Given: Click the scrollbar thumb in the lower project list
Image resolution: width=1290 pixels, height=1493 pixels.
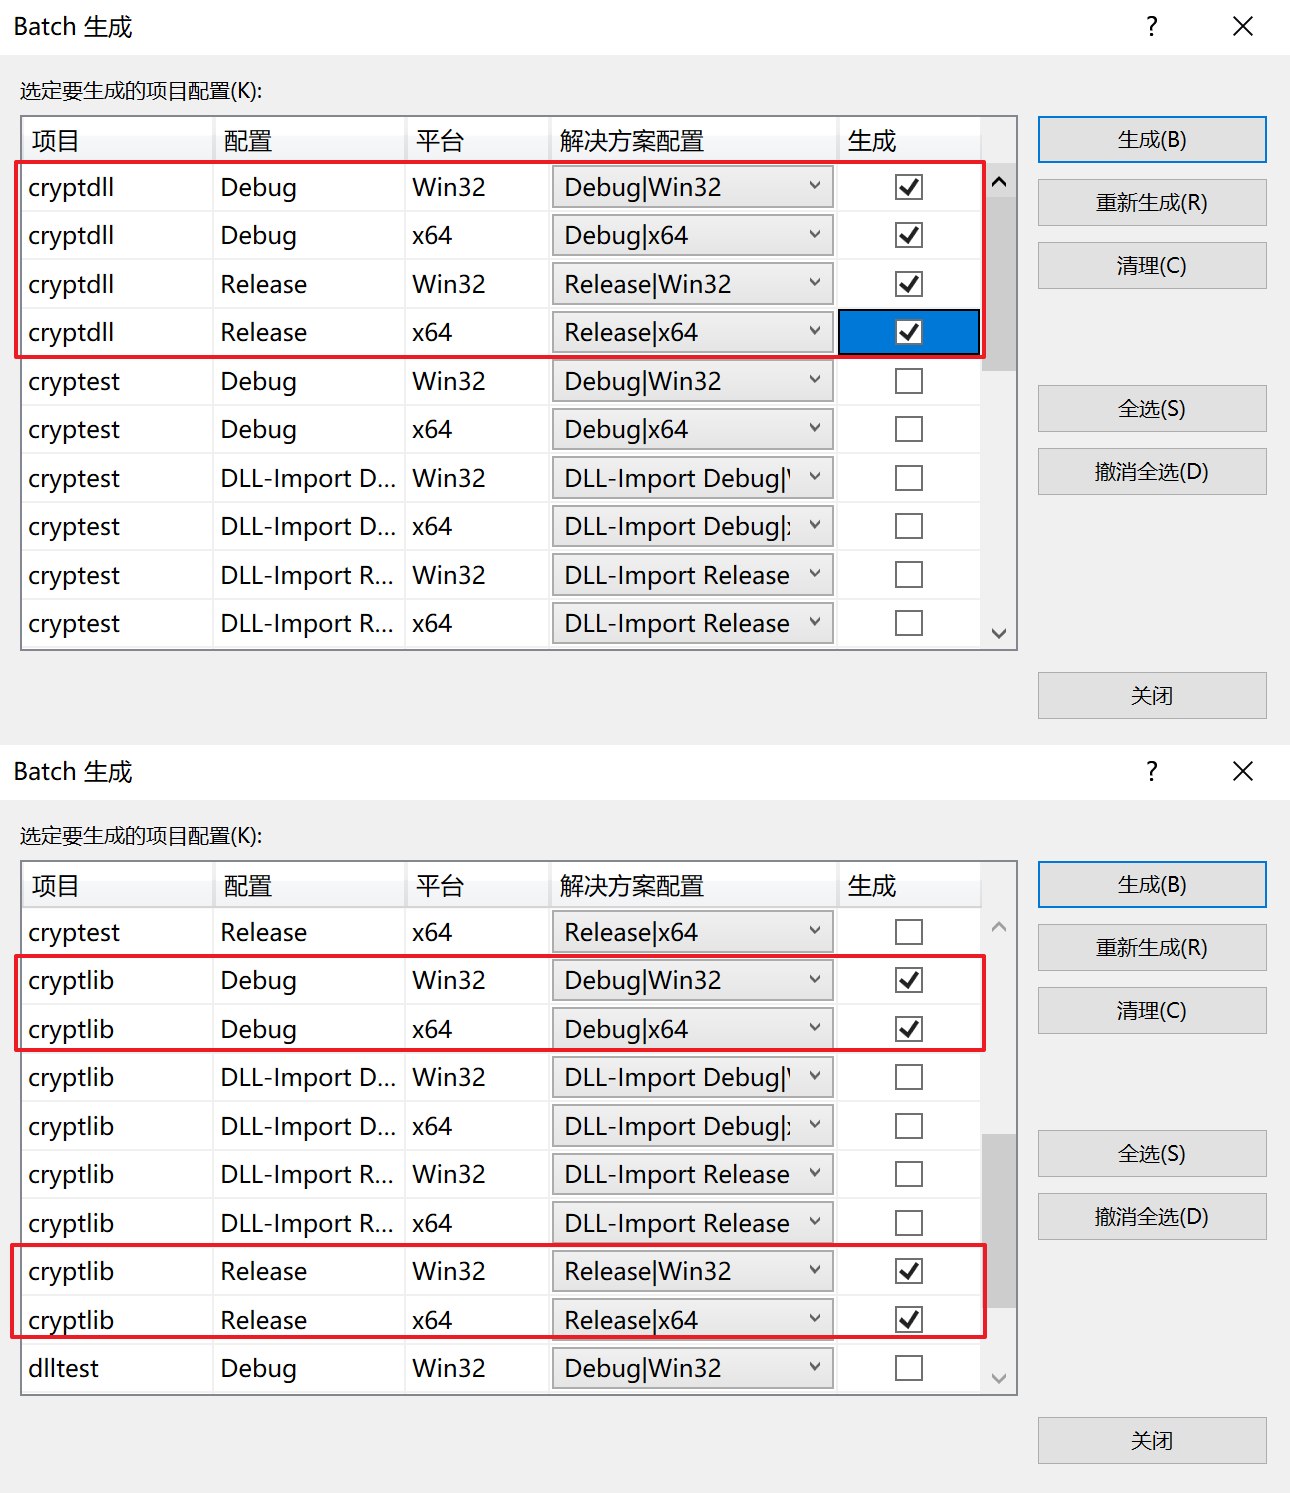Looking at the screenshot, I should tap(998, 1220).
